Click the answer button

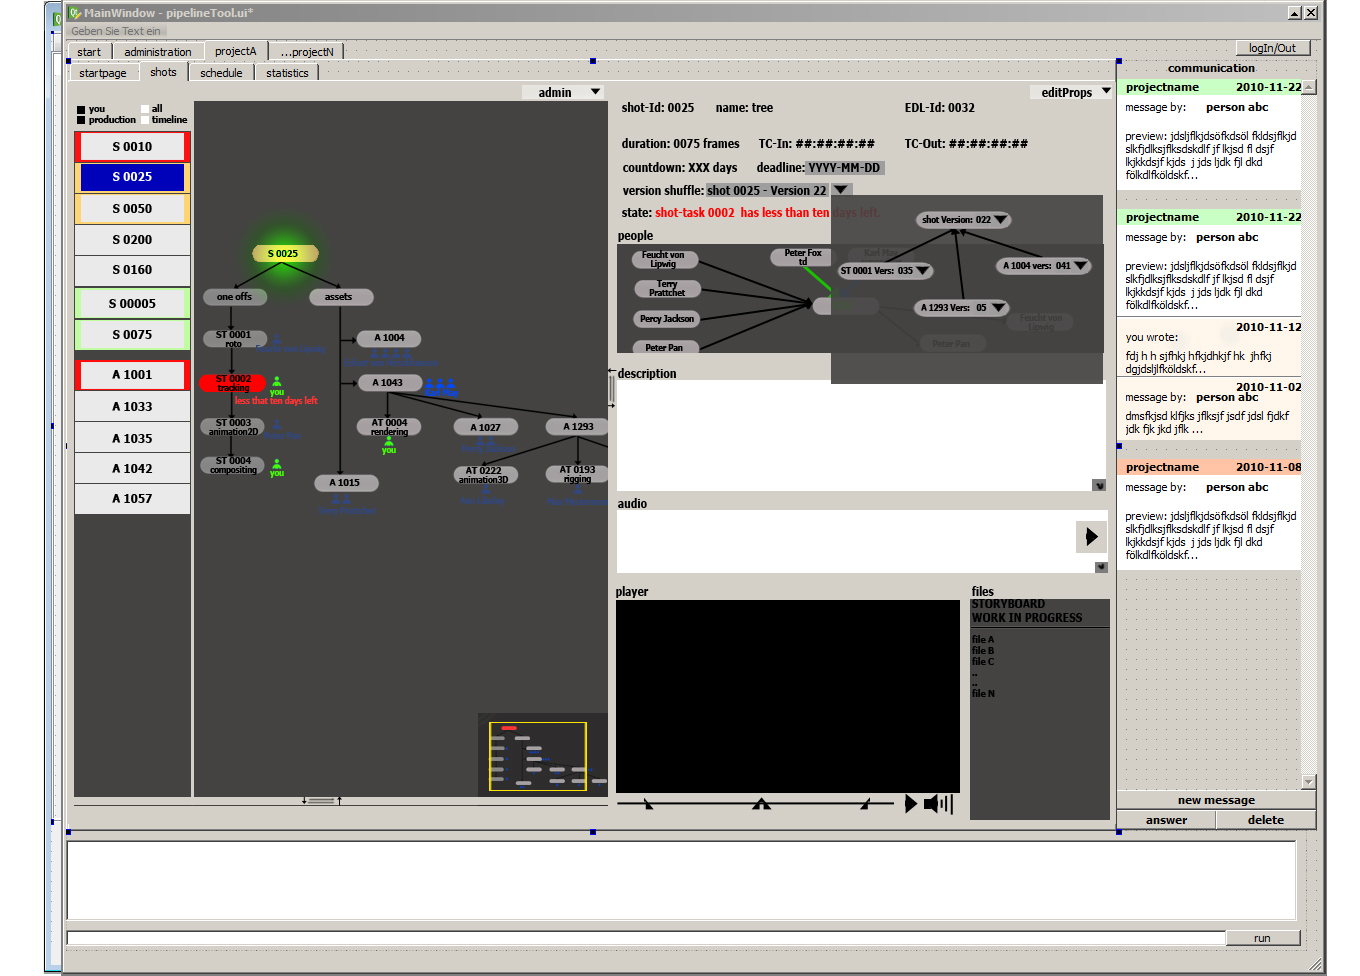pyautogui.click(x=1166, y=820)
